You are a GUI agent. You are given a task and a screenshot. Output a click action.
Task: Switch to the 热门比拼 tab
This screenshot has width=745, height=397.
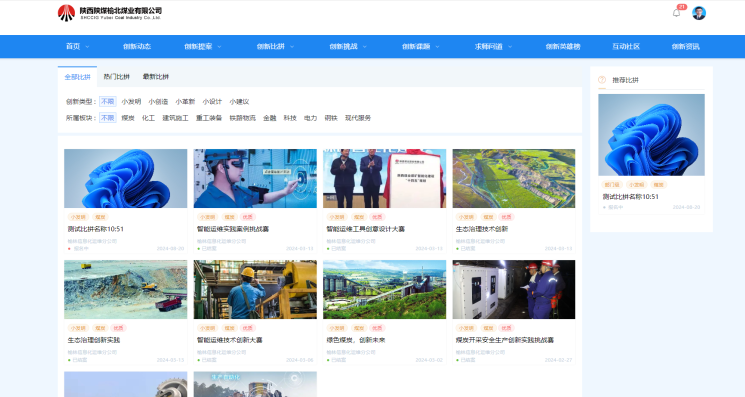click(116, 76)
